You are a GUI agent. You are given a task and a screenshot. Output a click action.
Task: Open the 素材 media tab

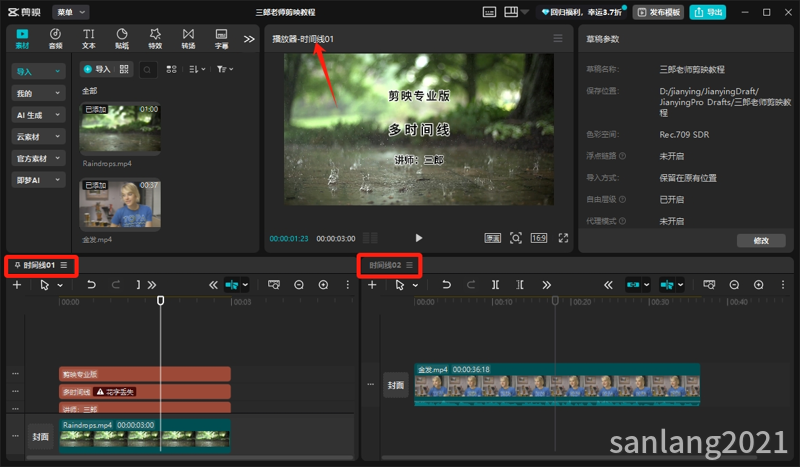[x=22, y=38]
